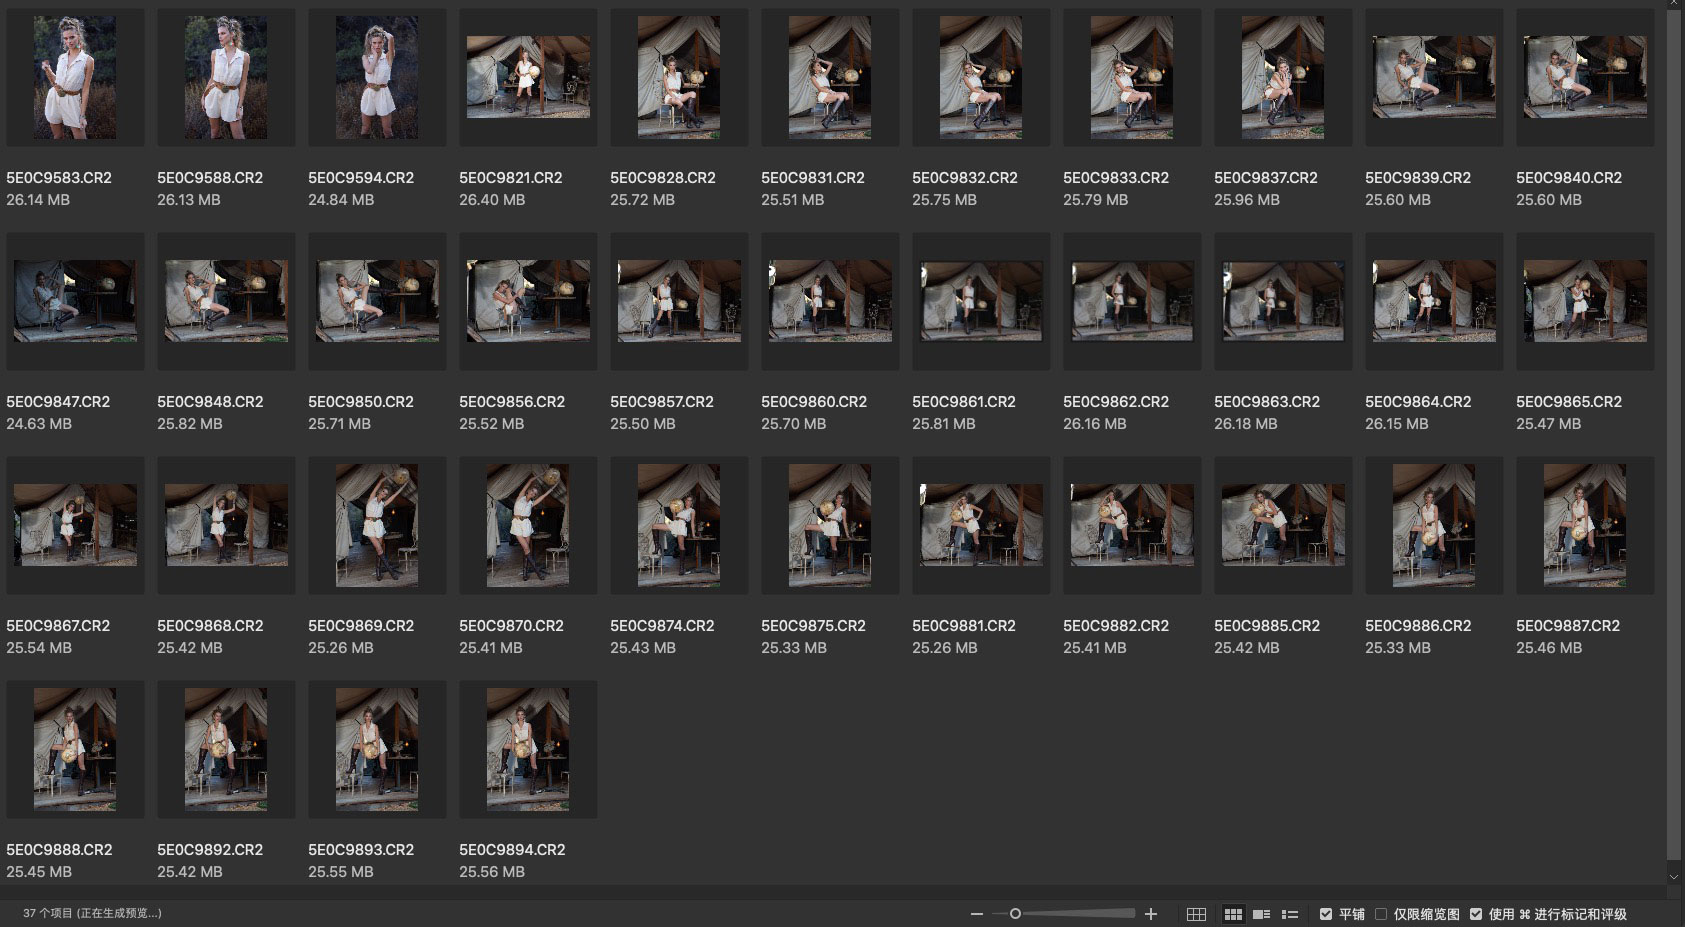The image size is (1685, 927).
Task: Enable the 仅限缩览图 checkbox
Action: point(1381,914)
